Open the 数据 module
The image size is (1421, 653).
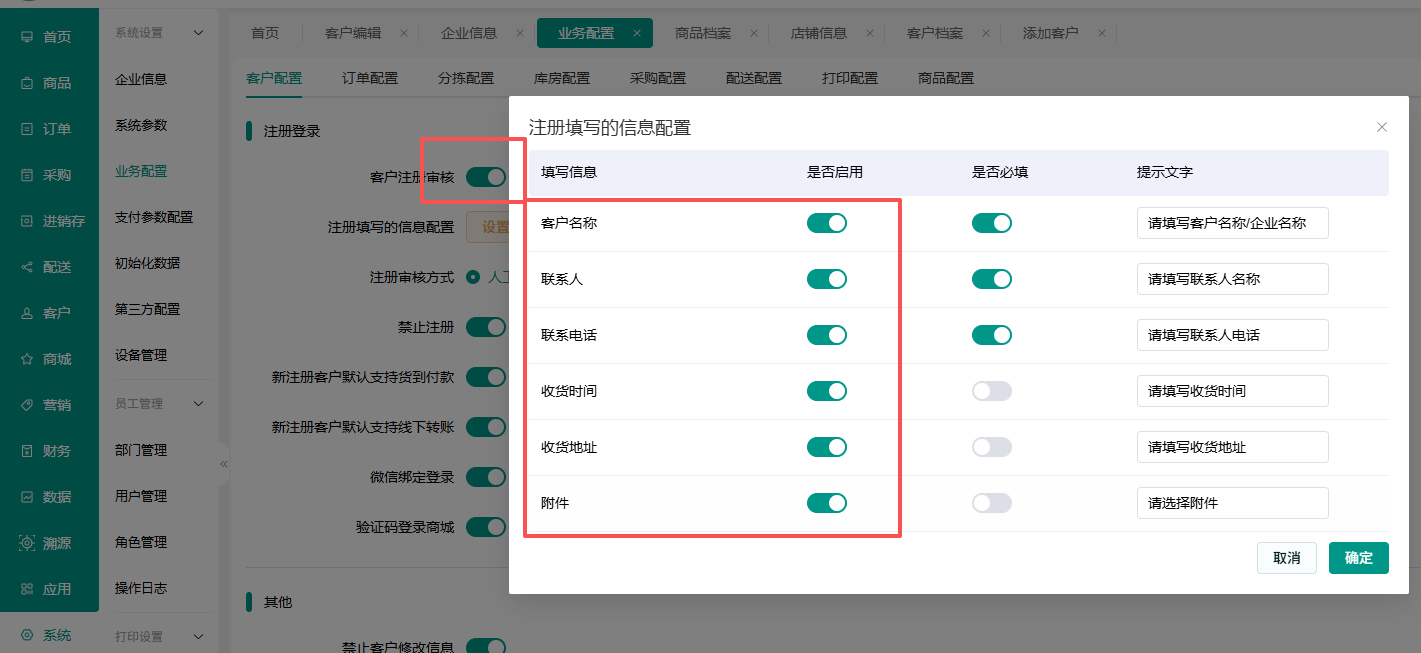49,497
